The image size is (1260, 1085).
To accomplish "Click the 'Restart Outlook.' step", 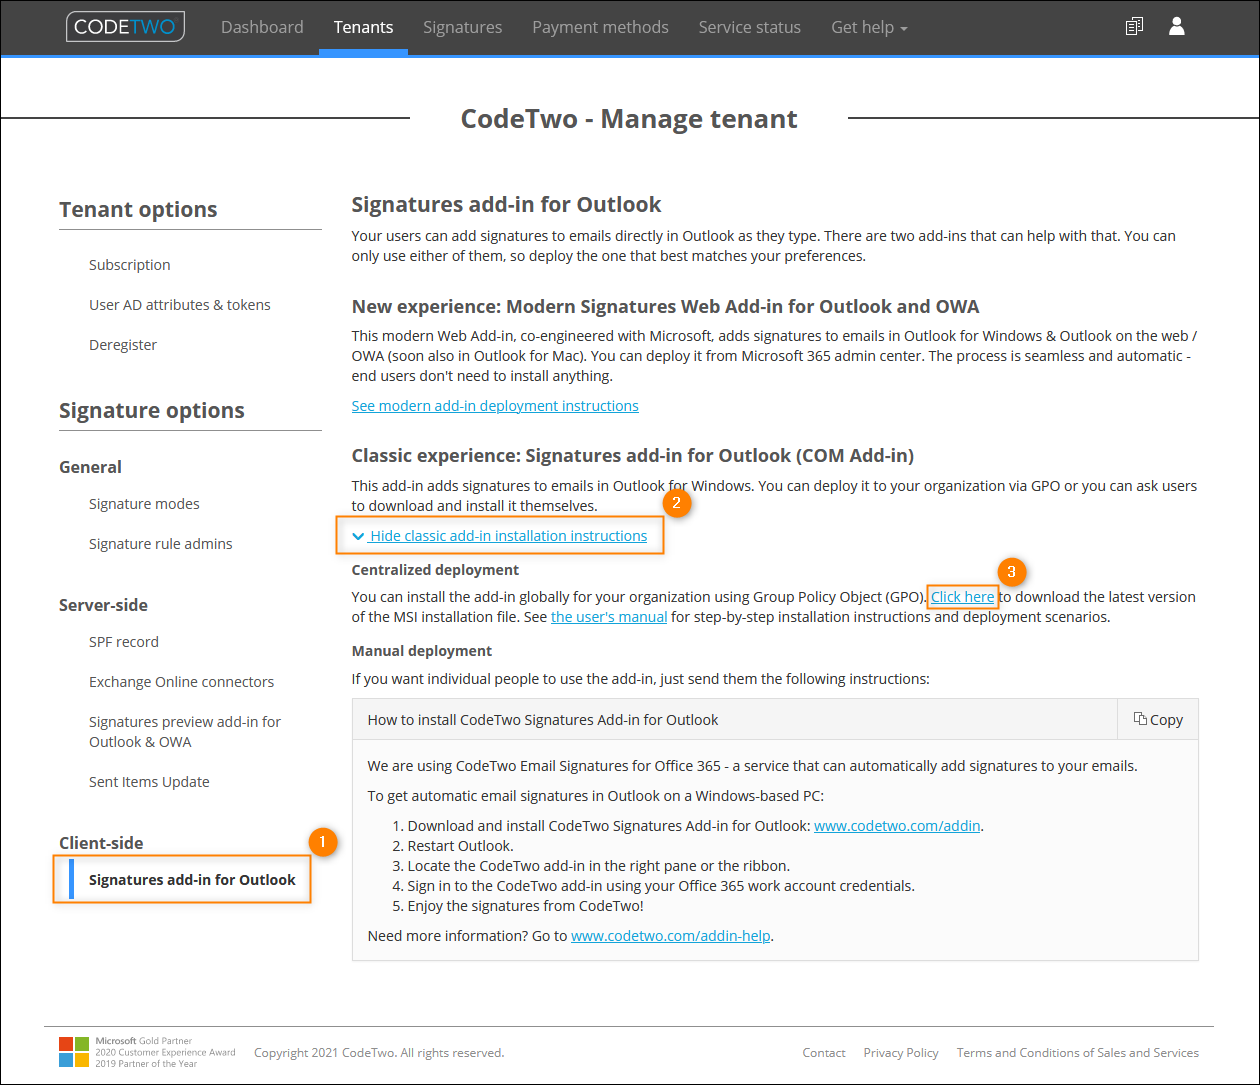I will pos(460,846).
